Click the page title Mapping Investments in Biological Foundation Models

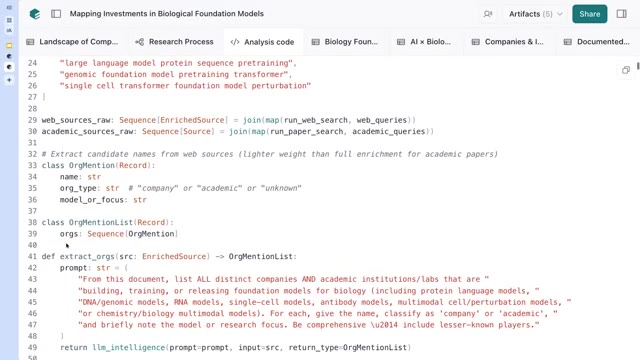pyautogui.click(x=167, y=13)
